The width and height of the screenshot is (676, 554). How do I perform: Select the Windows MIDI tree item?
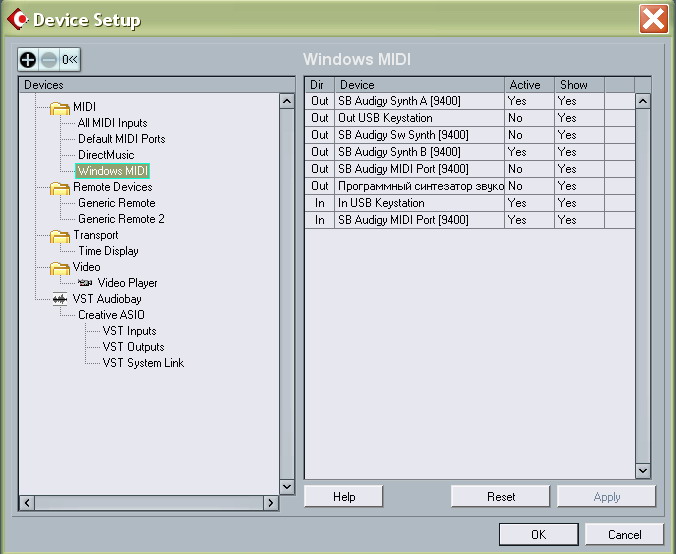tap(113, 171)
